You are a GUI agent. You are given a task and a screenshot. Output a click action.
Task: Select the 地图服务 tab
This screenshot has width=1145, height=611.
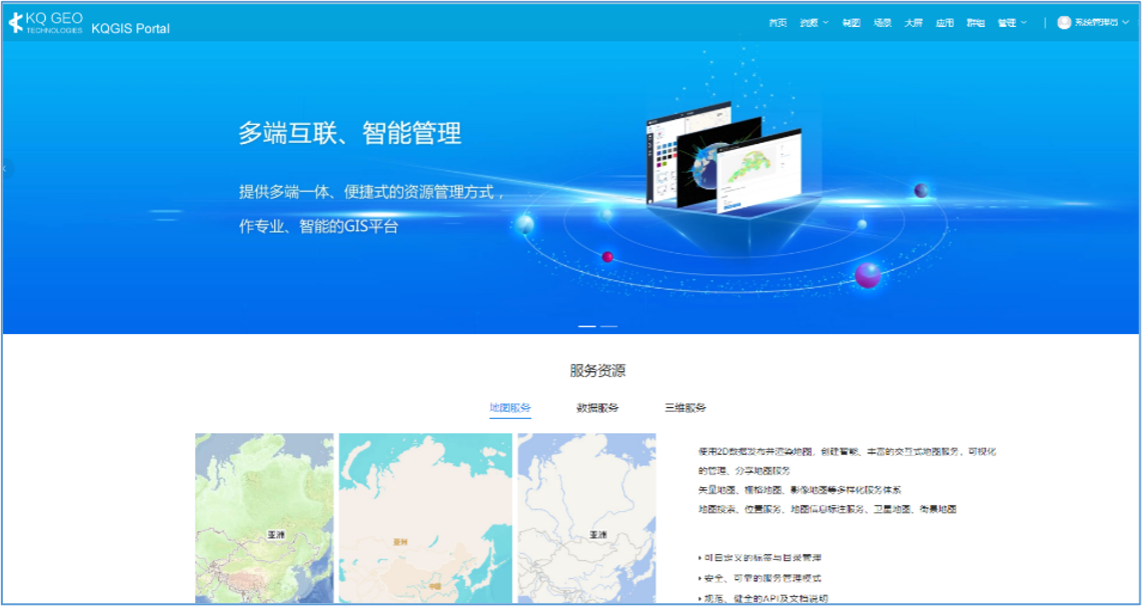pyautogui.click(x=510, y=408)
